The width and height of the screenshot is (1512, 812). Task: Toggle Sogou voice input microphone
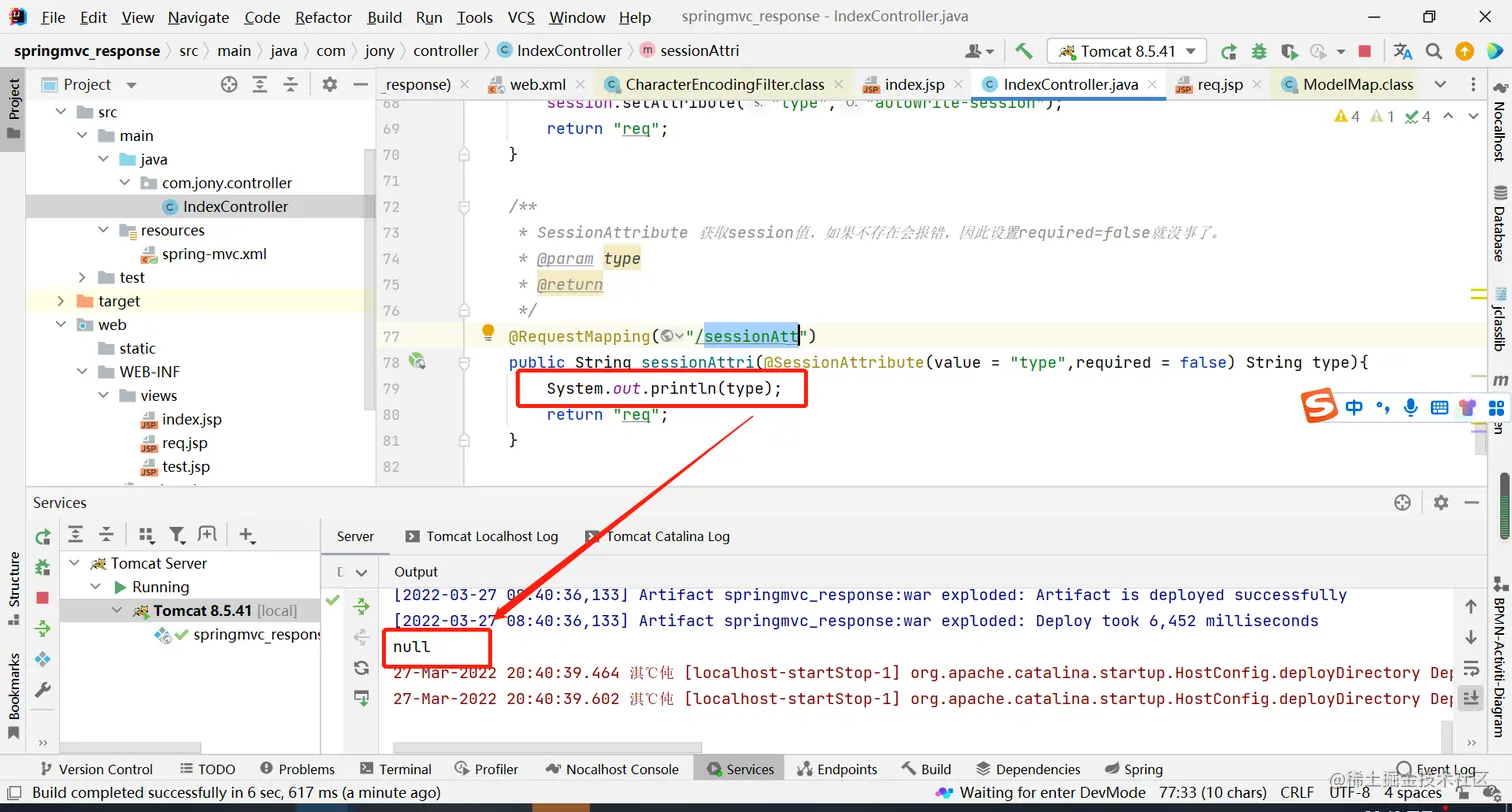pyautogui.click(x=1411, y=407)
